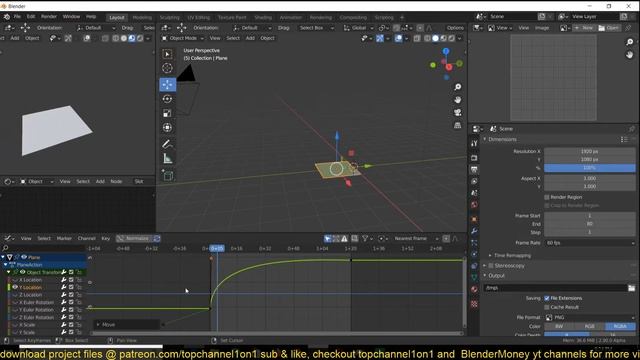Click Open image button

(x=609, y=28)
